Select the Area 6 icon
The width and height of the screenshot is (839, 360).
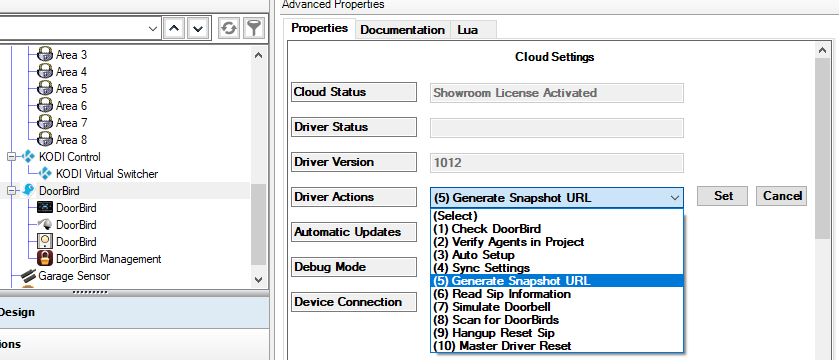(x=45, y=105)
